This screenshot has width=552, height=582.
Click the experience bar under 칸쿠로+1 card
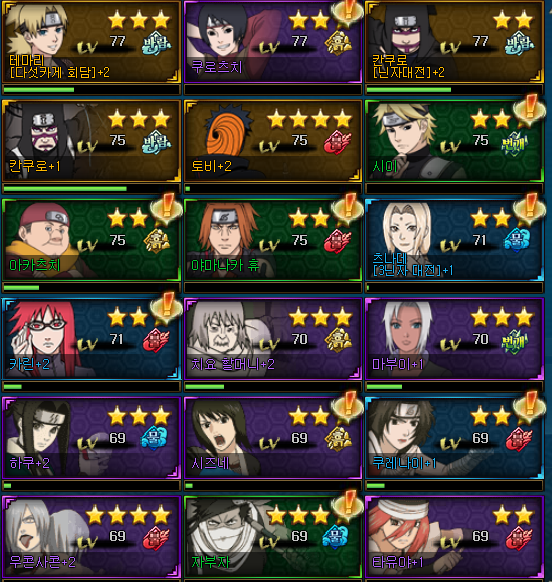click(91, 189)
